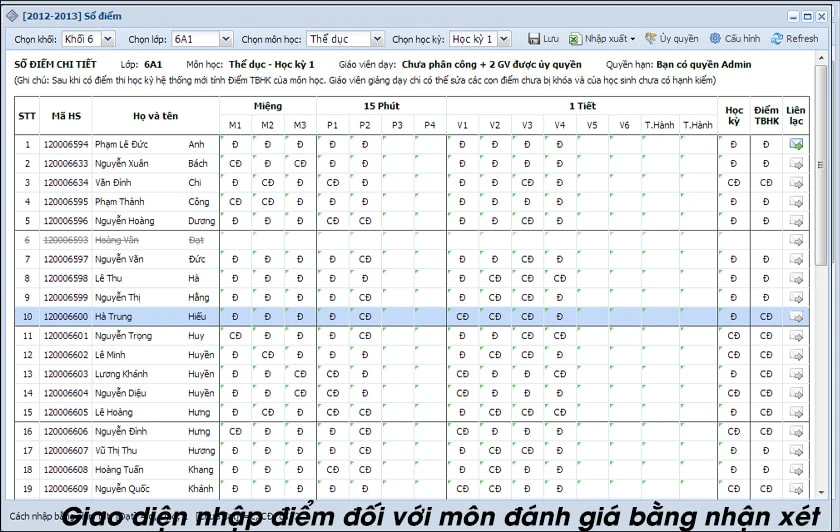Open the Nhập xuất Excel menu

click(x=602, y=39)
